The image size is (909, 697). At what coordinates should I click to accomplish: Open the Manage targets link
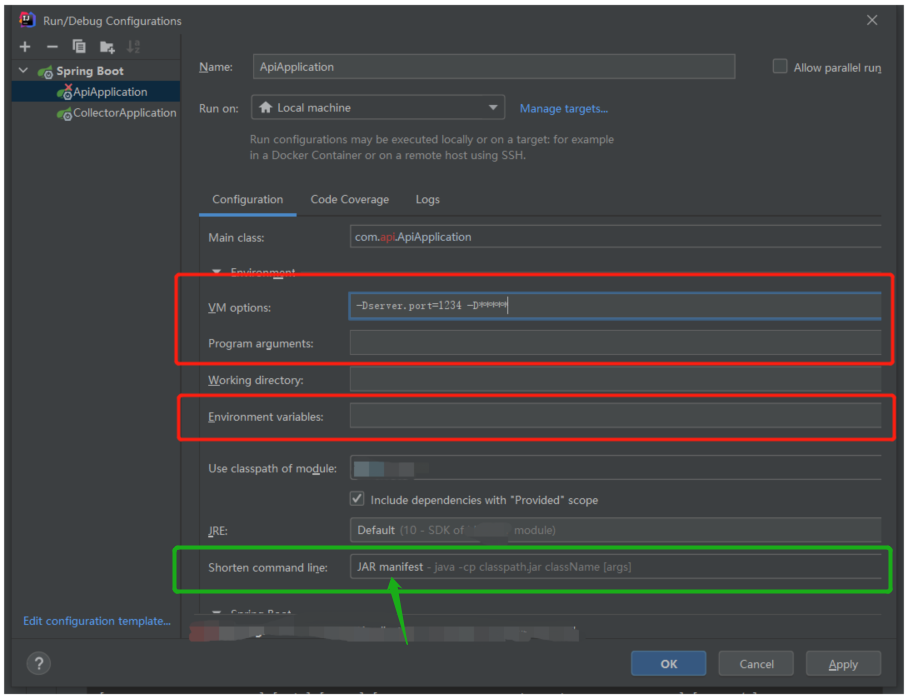click(x=563, y=108)
